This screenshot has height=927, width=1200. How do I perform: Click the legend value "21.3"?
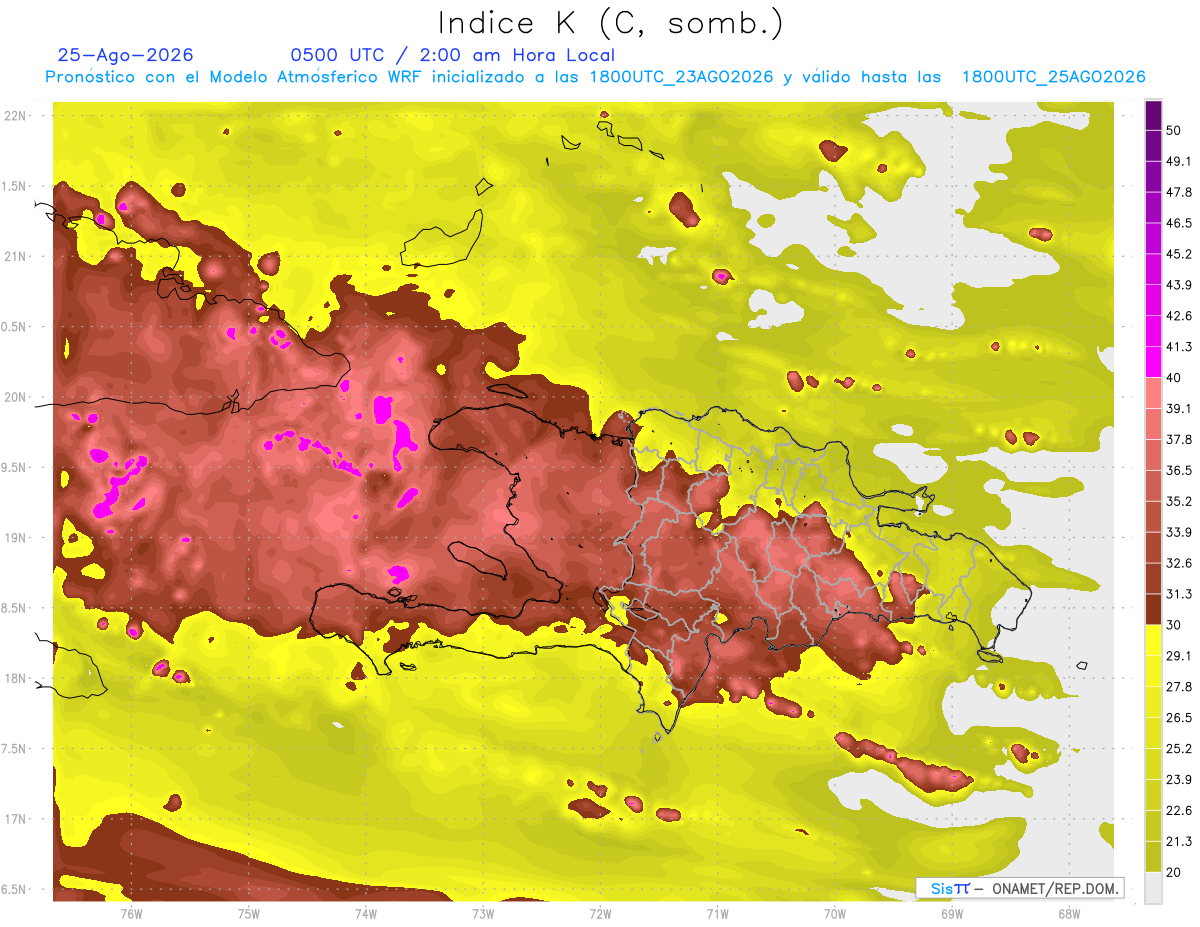1179,842
